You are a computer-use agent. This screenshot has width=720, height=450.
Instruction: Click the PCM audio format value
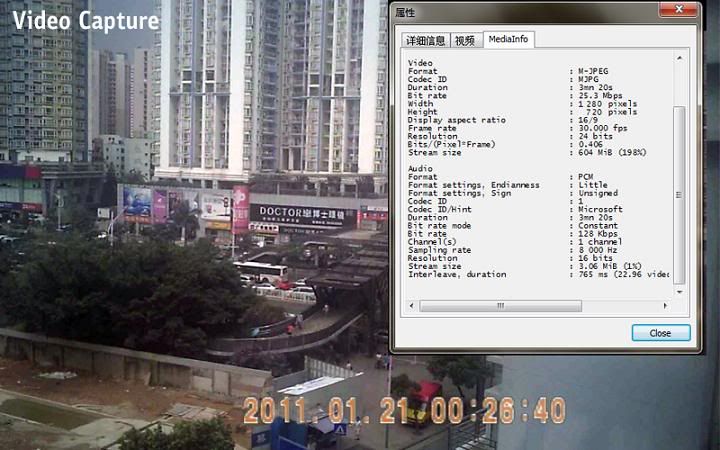(x=585, y=177)
